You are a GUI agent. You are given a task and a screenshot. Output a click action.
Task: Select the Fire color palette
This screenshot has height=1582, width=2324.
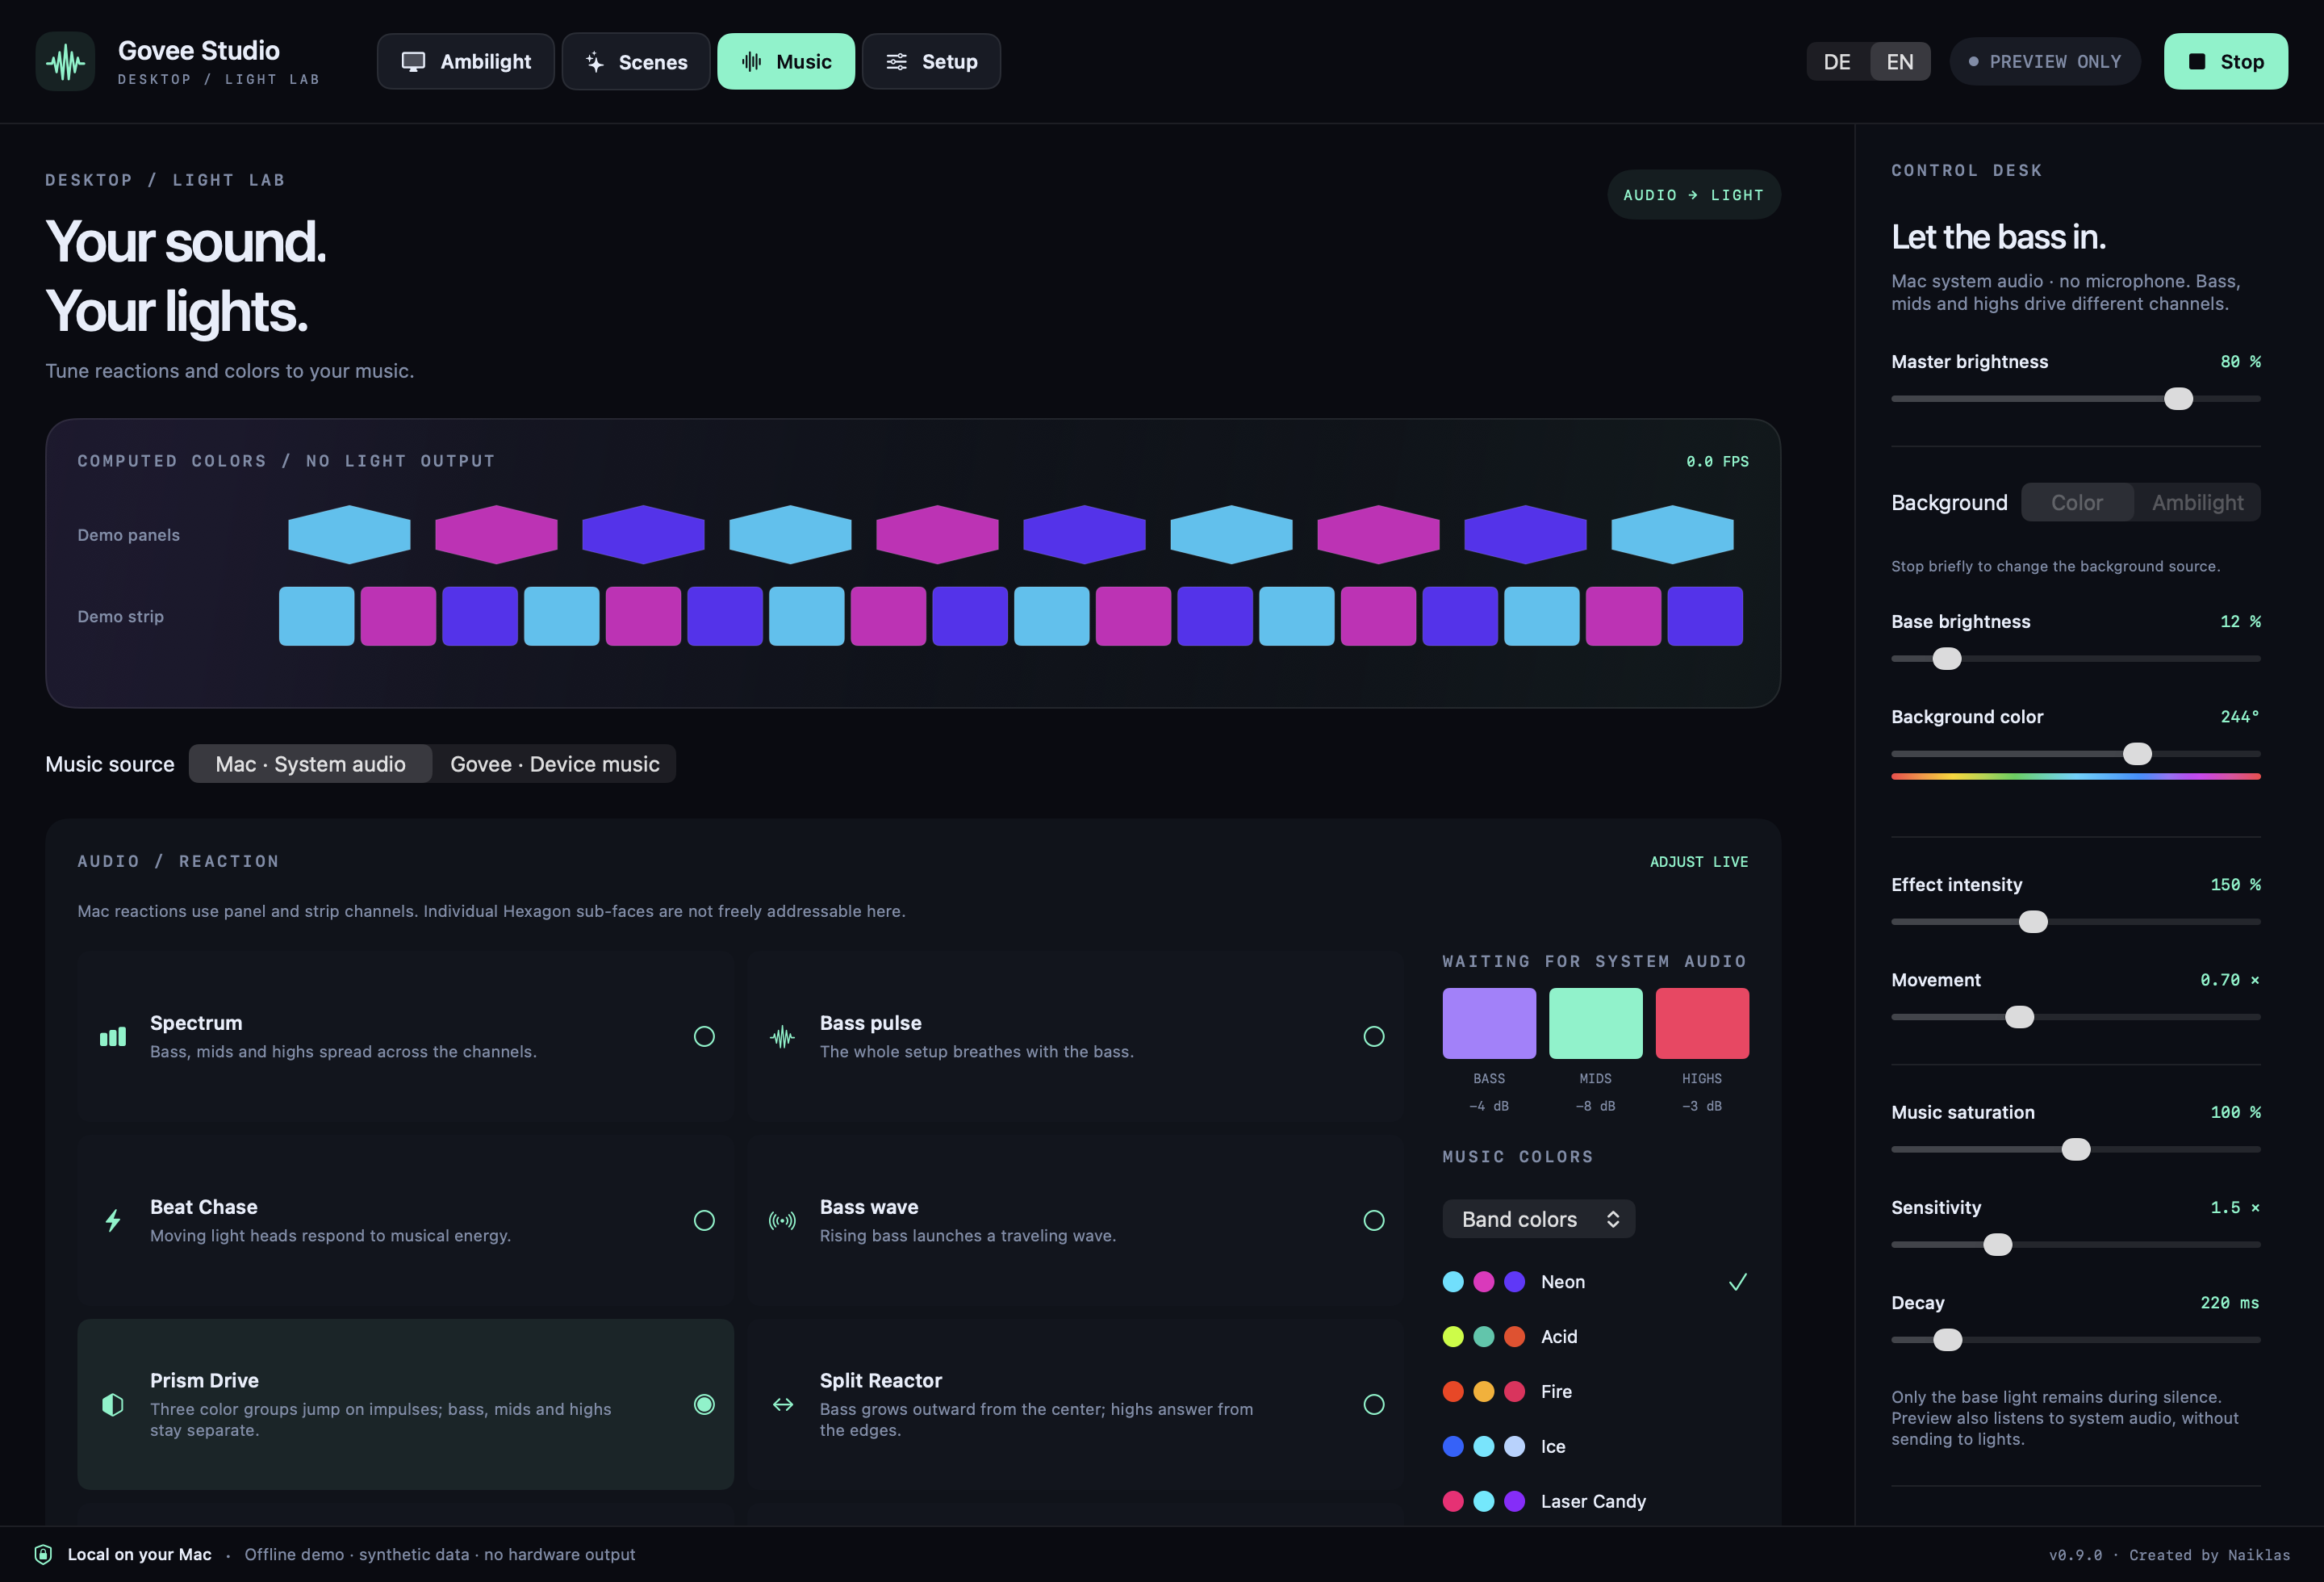(1595, 1392)
